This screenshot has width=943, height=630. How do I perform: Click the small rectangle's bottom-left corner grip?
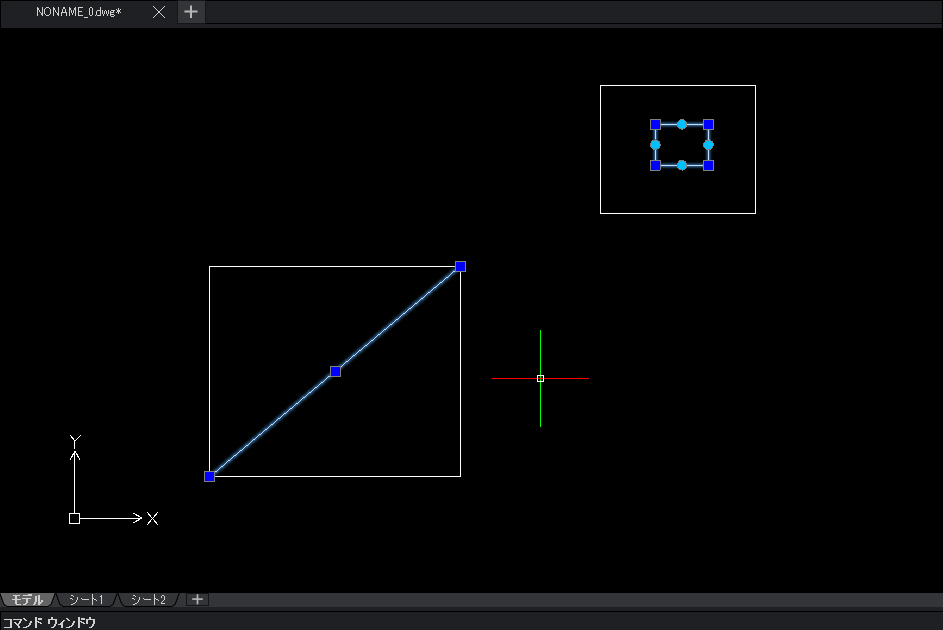(656, 165)
